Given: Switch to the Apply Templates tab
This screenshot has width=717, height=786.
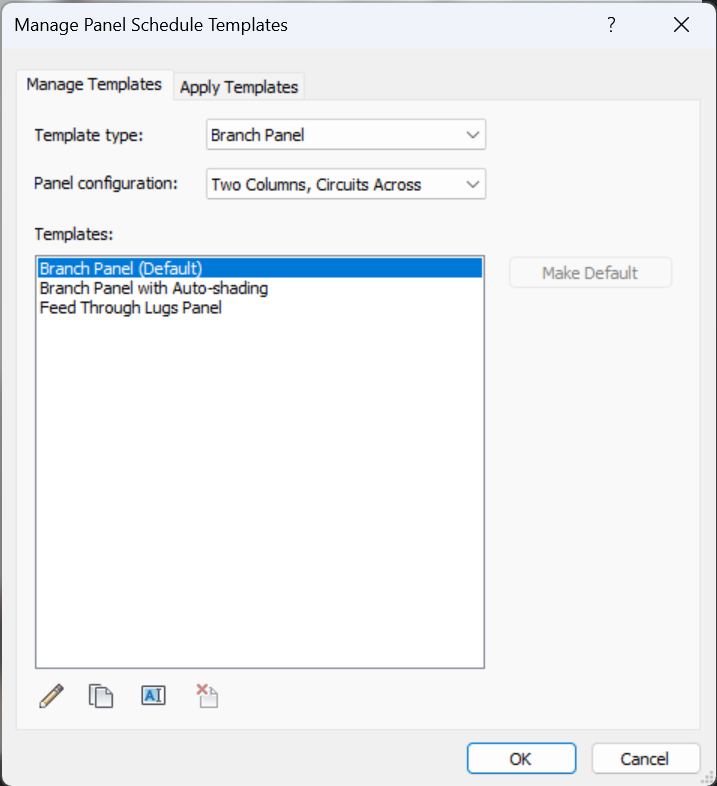Looking at the screenshot, I should [x=239, y=87].
